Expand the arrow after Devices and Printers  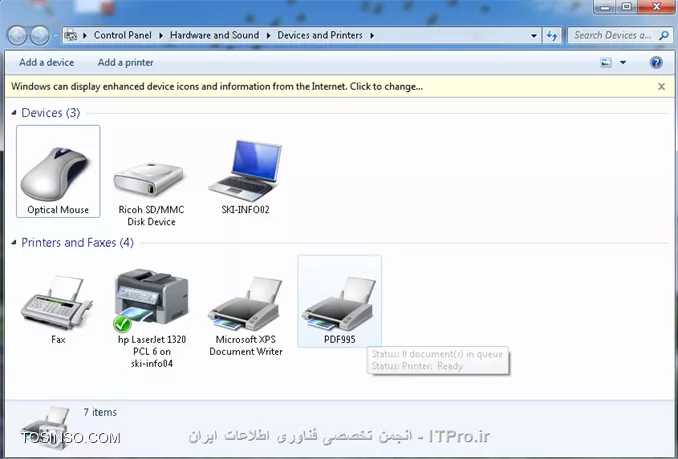pyautogui.click(x=372, y=35)
